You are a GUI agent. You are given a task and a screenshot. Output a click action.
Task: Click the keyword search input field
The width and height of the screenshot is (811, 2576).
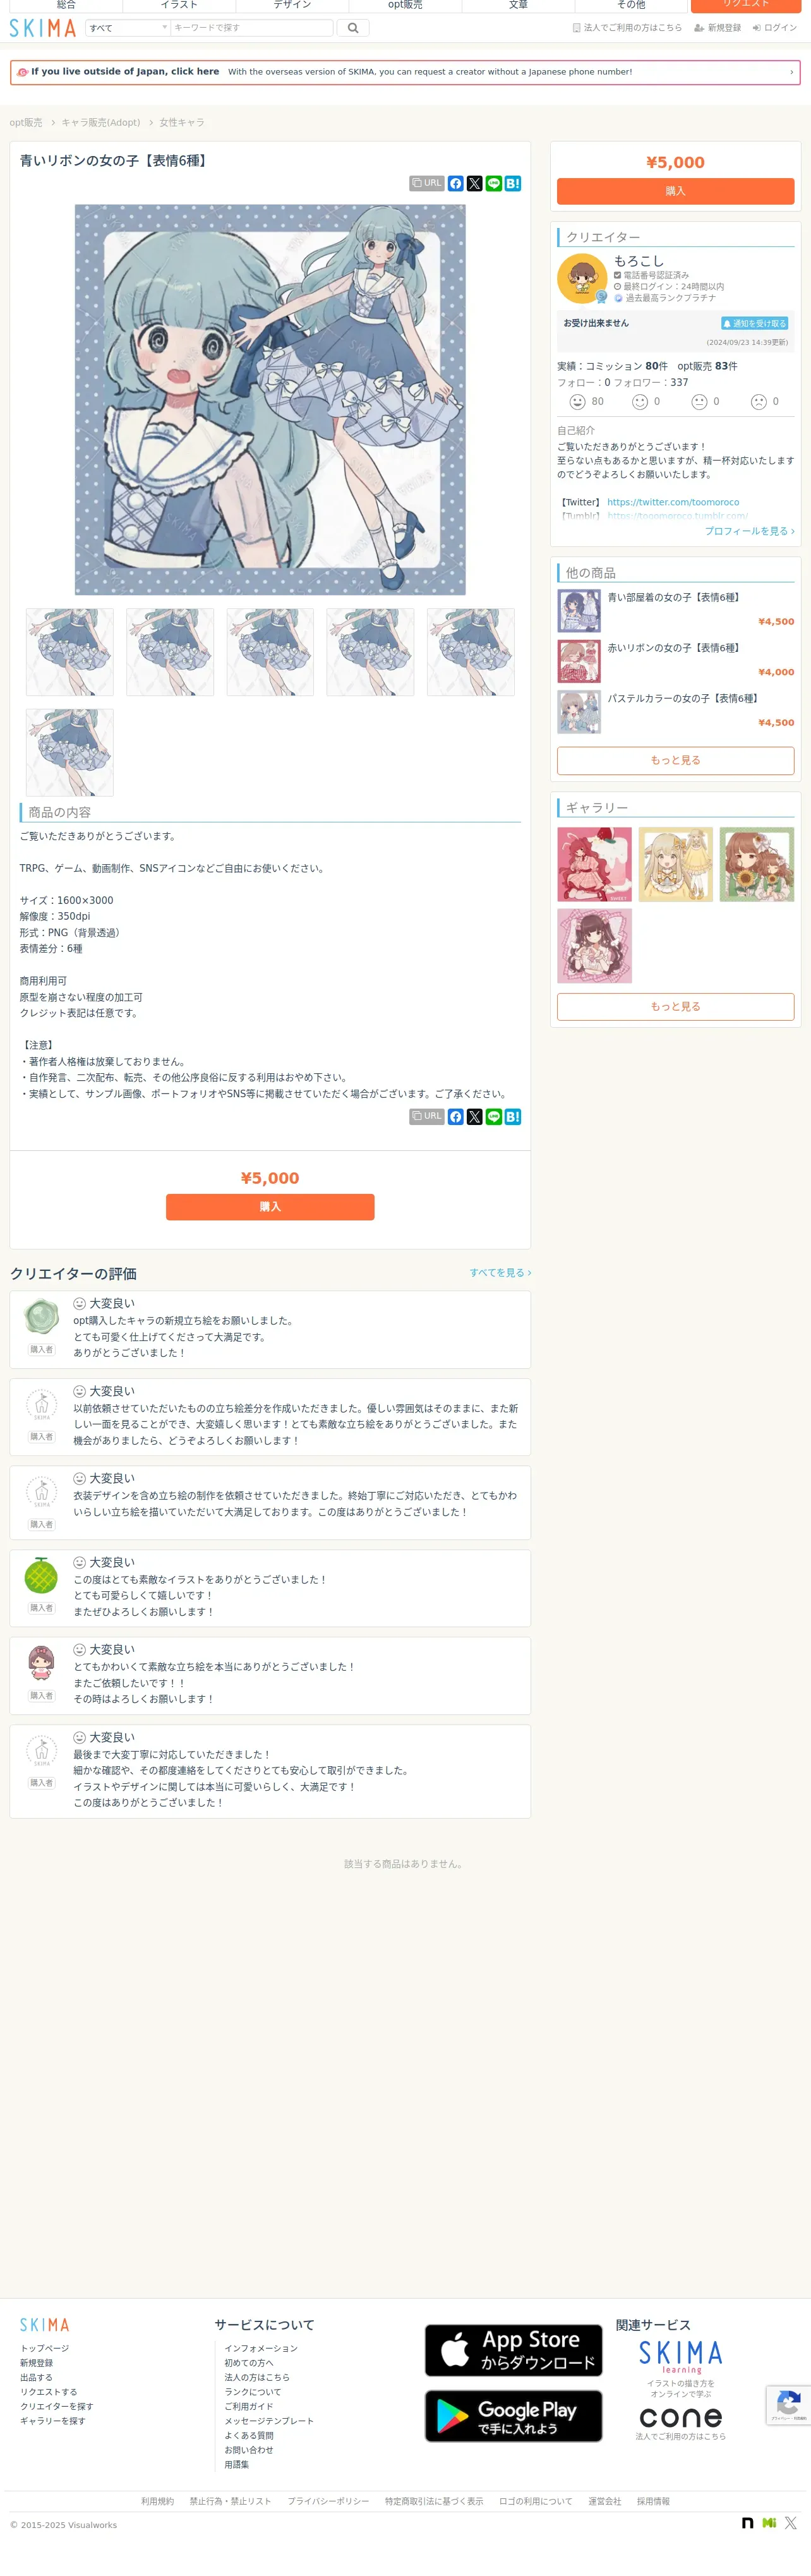click(251, 28)
